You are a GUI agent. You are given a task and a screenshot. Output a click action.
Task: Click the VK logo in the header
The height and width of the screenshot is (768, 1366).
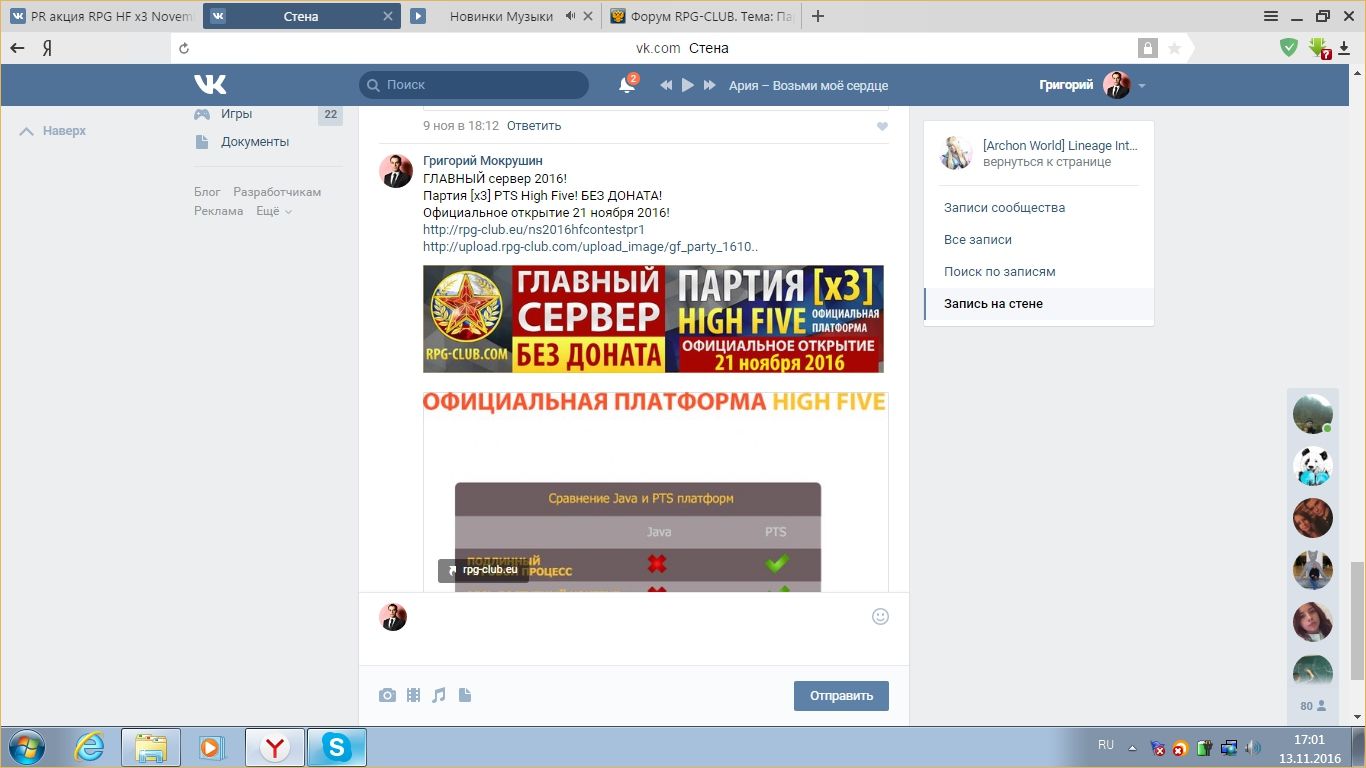click(210, 85)
